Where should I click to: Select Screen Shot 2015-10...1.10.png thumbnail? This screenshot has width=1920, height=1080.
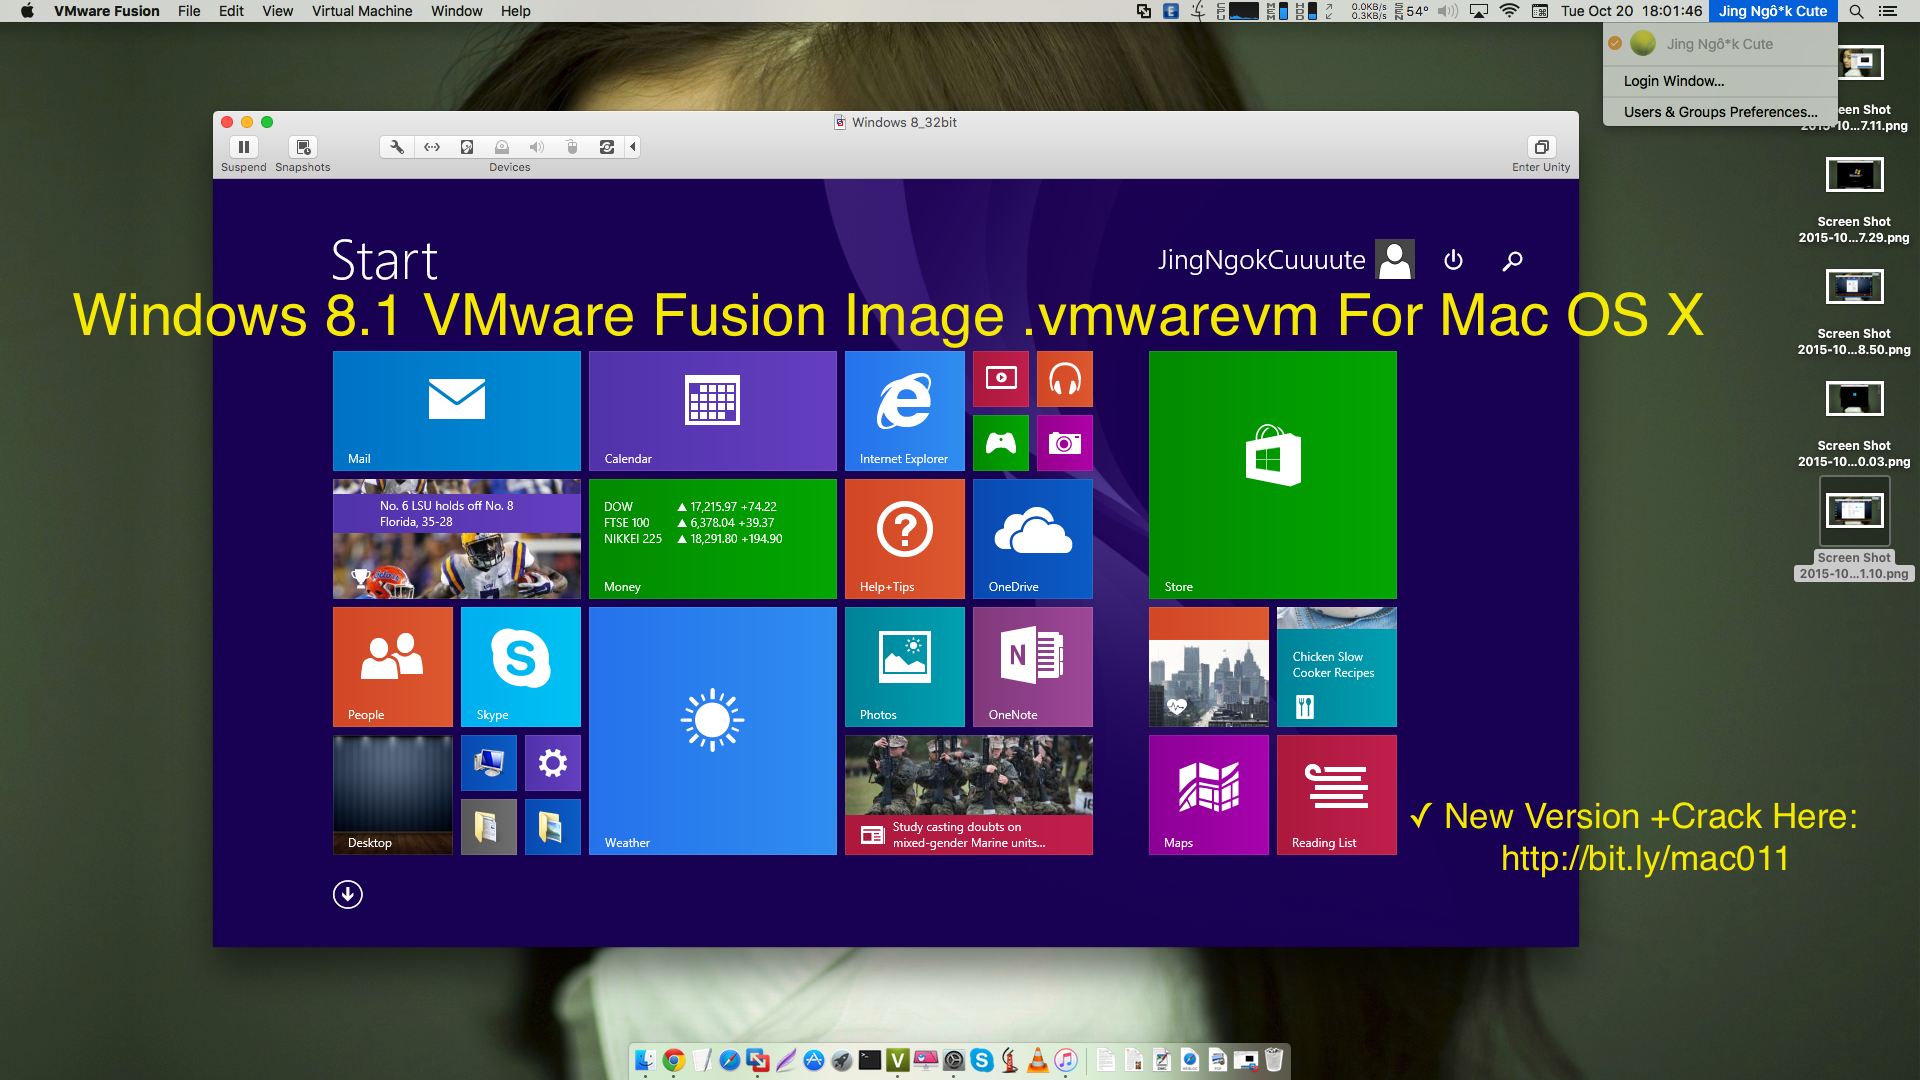click(1854, 511)
